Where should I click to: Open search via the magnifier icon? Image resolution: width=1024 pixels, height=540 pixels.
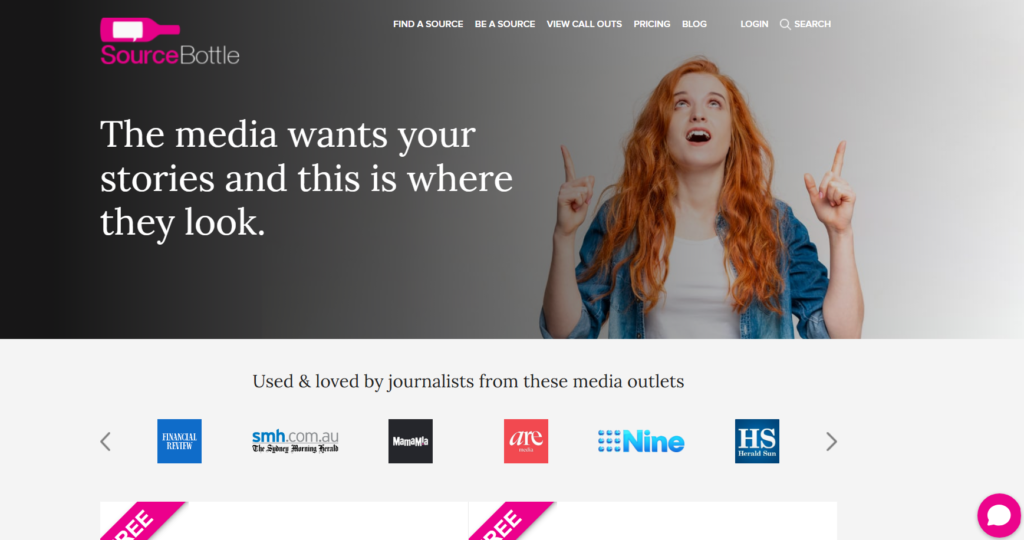click(785, 24)
